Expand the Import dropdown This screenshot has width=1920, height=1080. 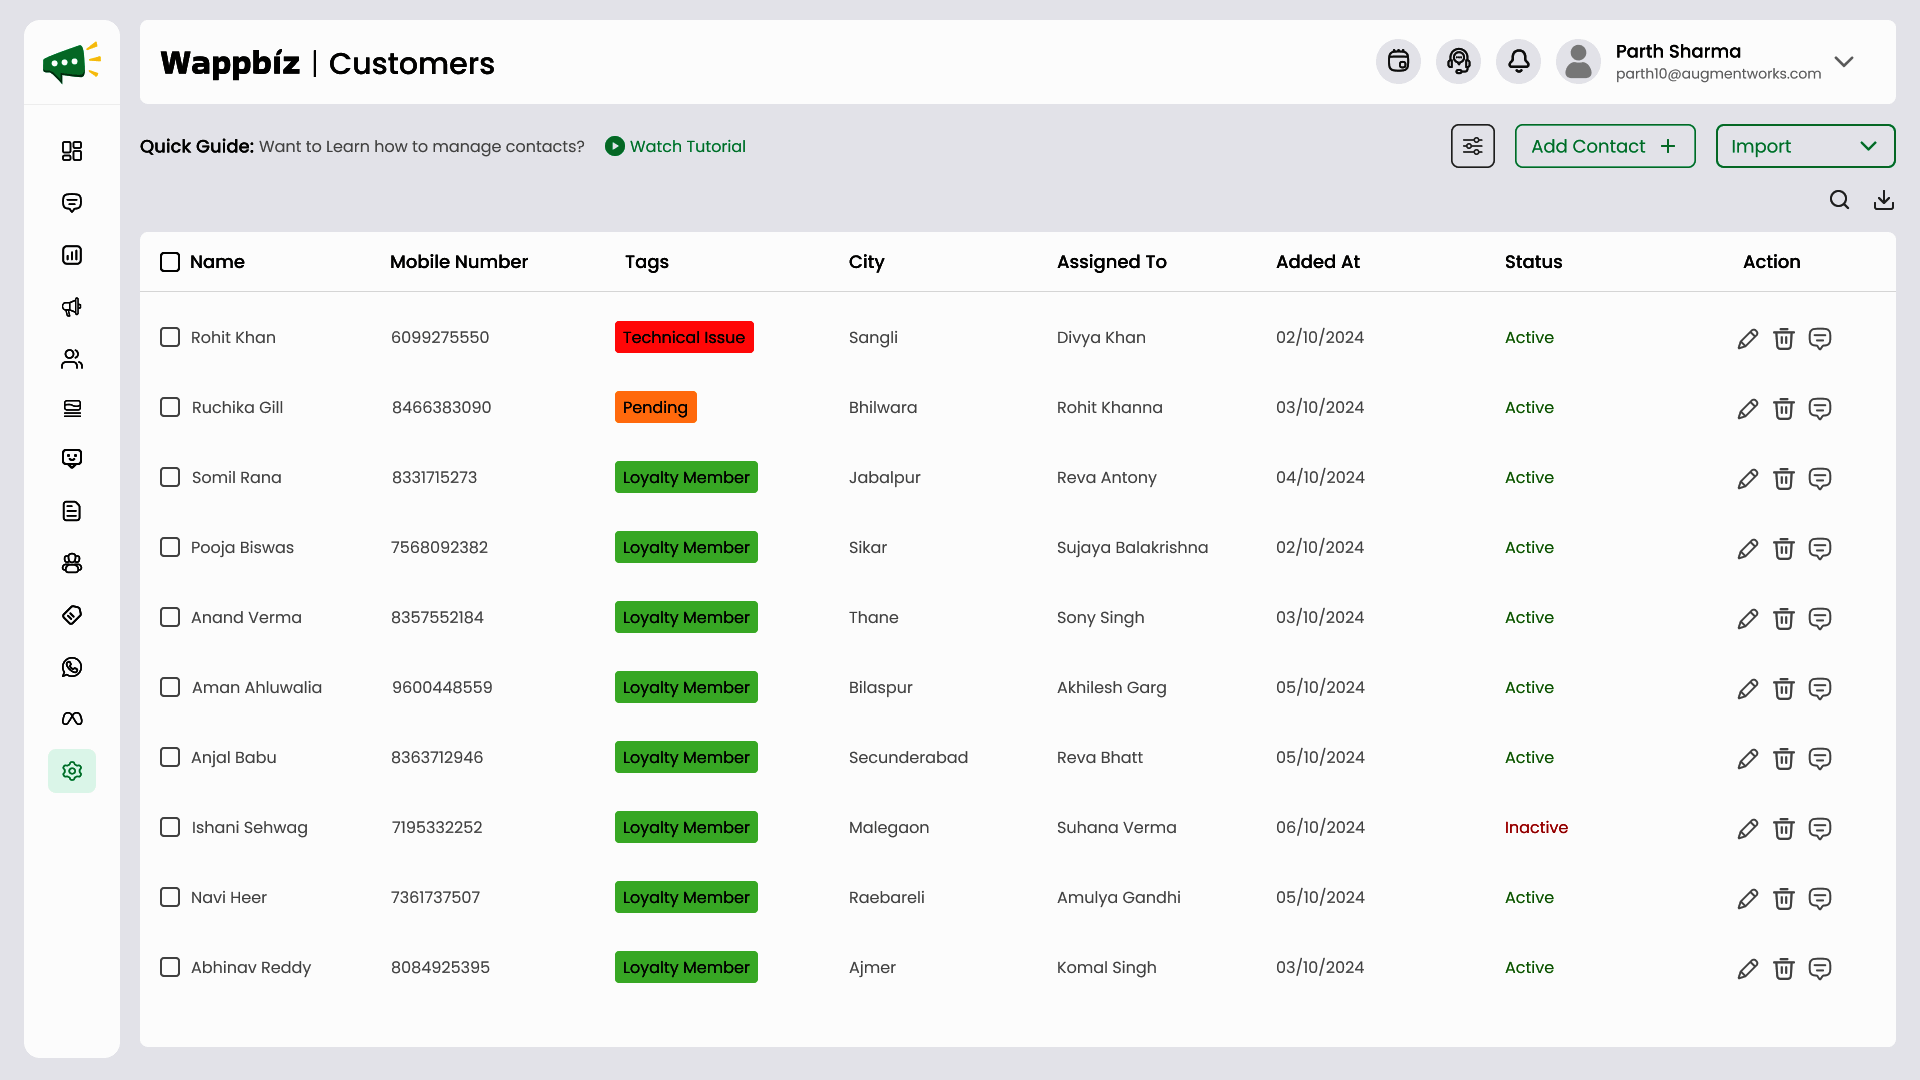click(x=1805, y=146)
